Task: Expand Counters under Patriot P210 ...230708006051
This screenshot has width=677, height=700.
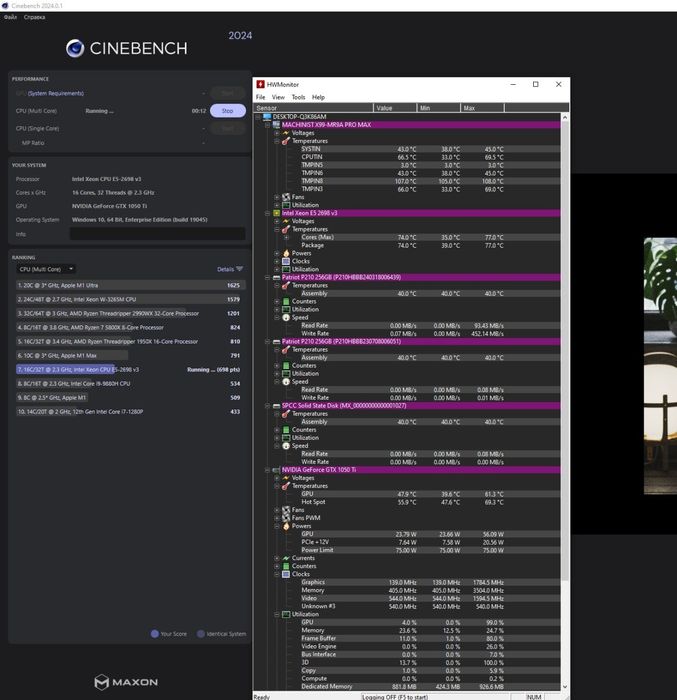Action: [x=277, y=366]
